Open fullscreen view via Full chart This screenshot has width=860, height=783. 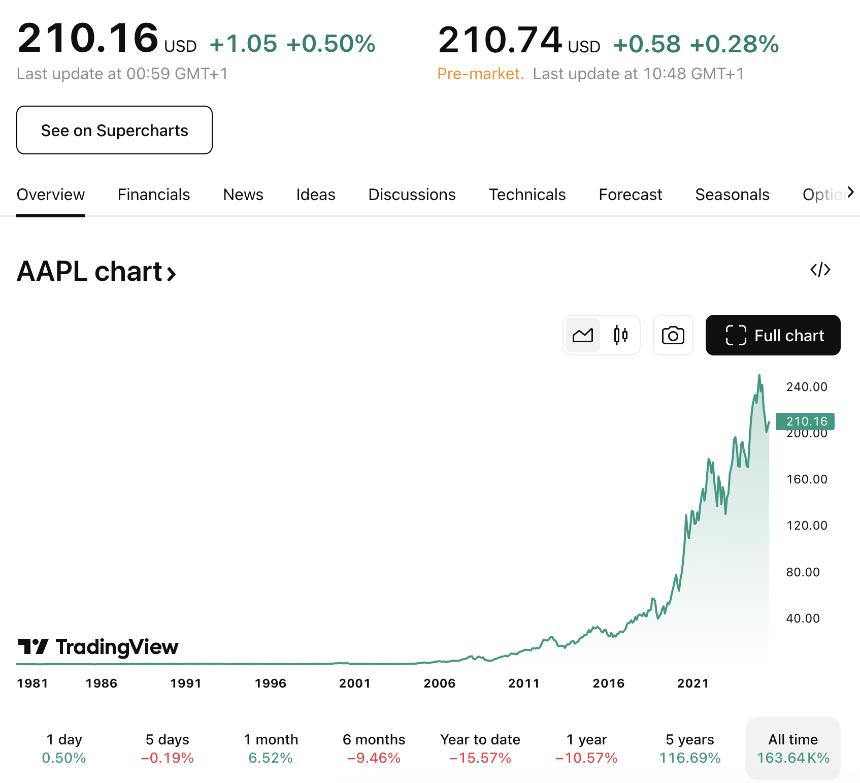coord(773,335)
